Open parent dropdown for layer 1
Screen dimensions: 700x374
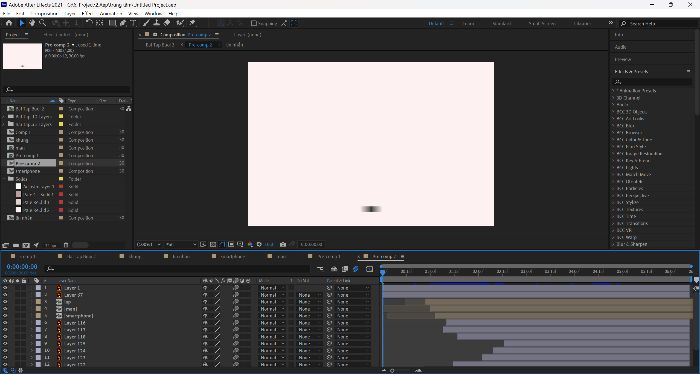353,288
